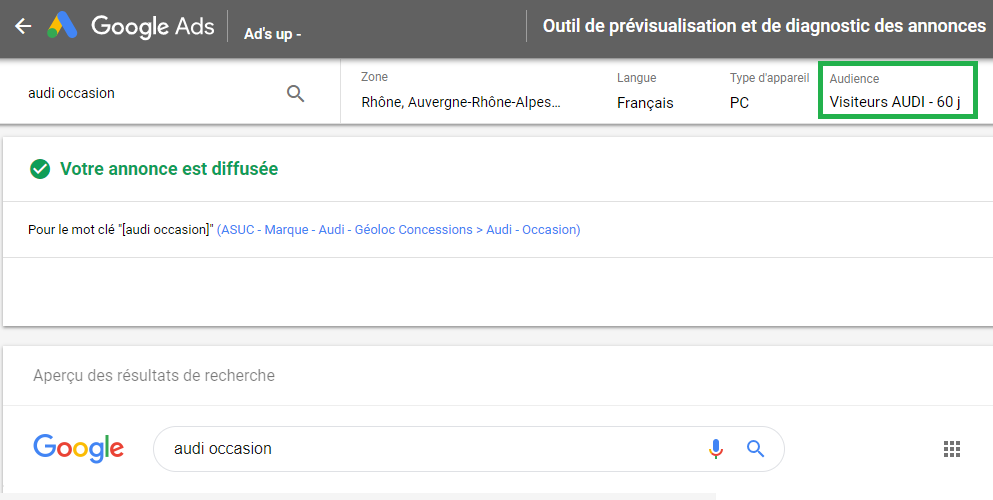This screenshot has height=500, width=993.
Task: Click the microphone voice search icon
Action: 715,448
